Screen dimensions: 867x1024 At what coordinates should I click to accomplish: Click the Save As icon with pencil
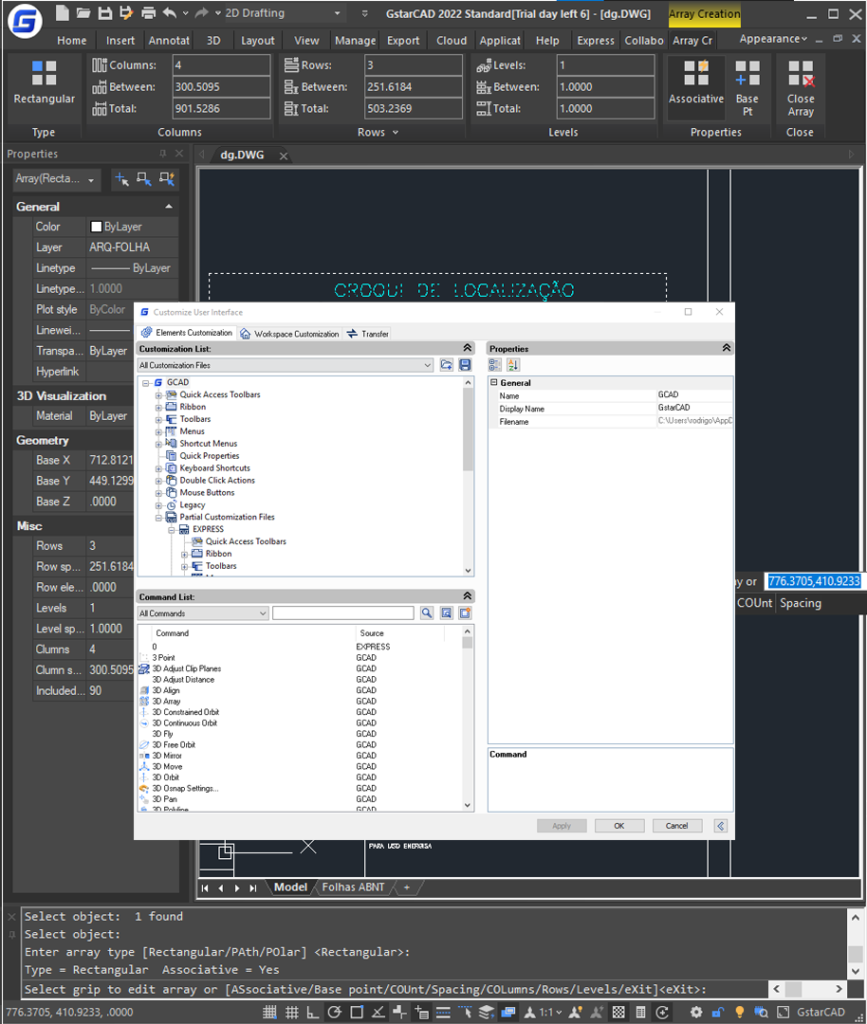point(126,12)
